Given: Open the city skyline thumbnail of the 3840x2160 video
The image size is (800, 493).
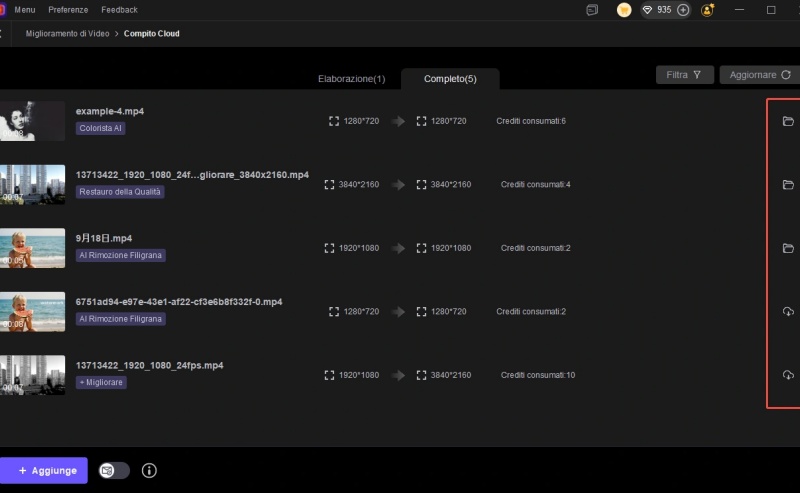Looking at the screenshot, I should tap(32, 184).
